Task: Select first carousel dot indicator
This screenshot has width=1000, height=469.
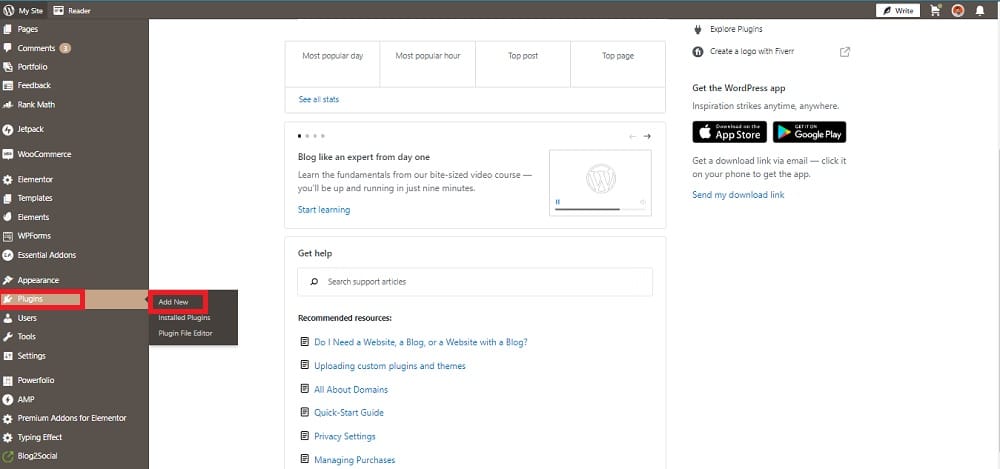Action: (300, 136)
